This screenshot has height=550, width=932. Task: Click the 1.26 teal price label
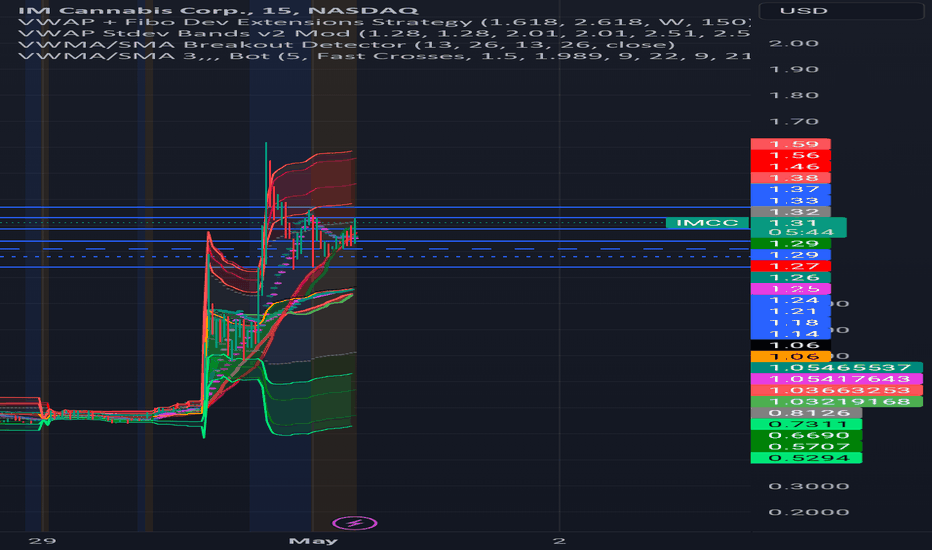point(791,277)
